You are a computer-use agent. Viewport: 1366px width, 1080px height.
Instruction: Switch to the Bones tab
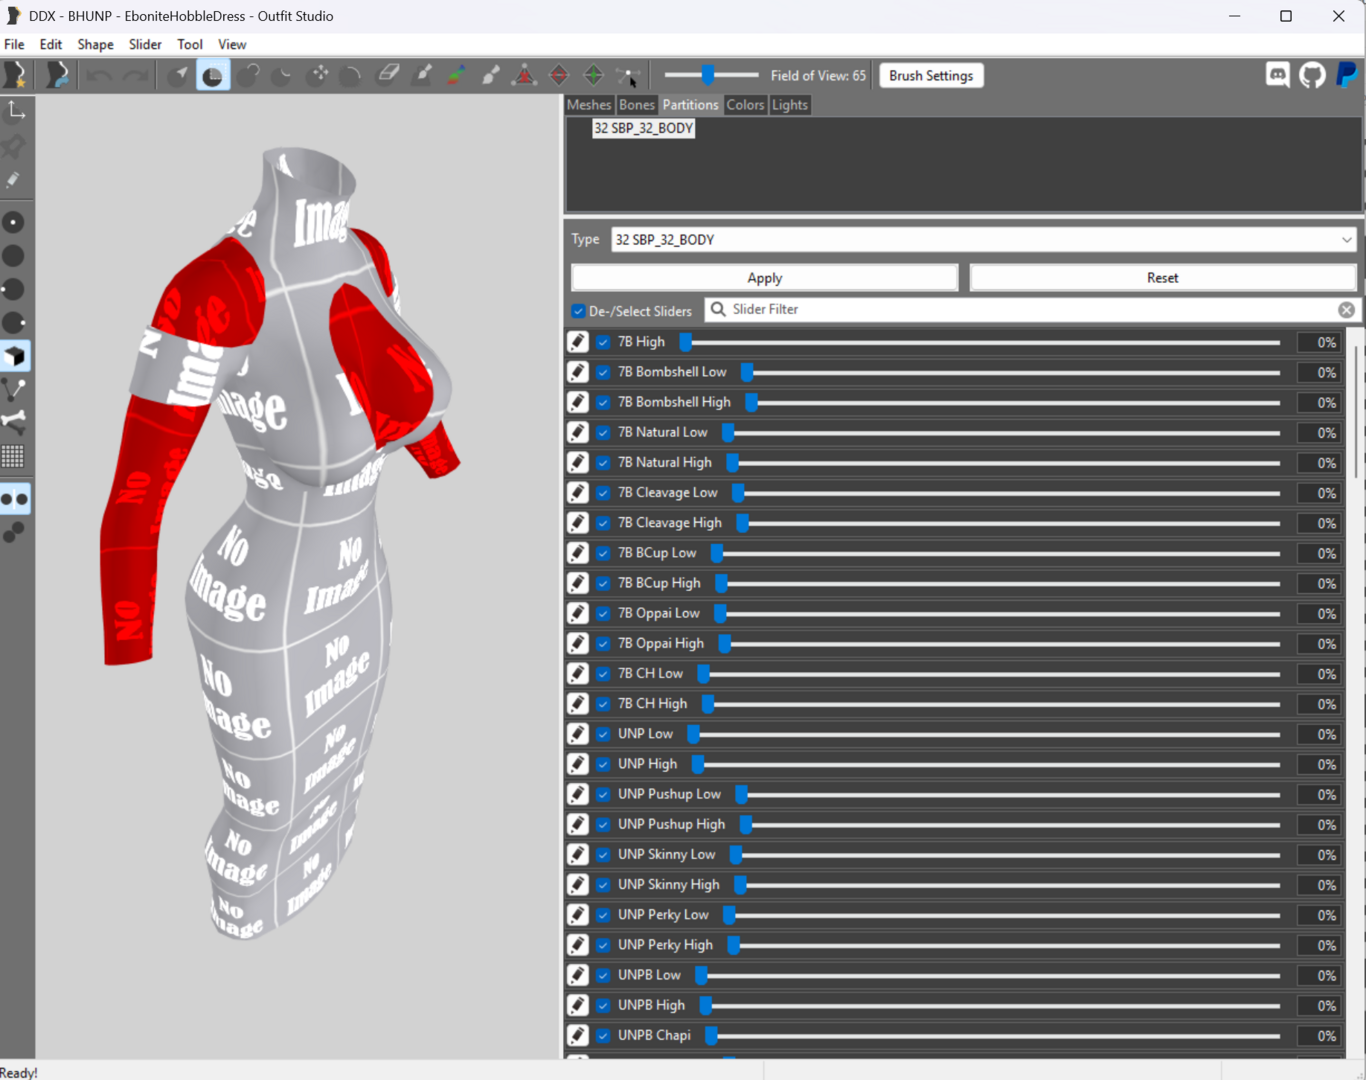point(636,105)
